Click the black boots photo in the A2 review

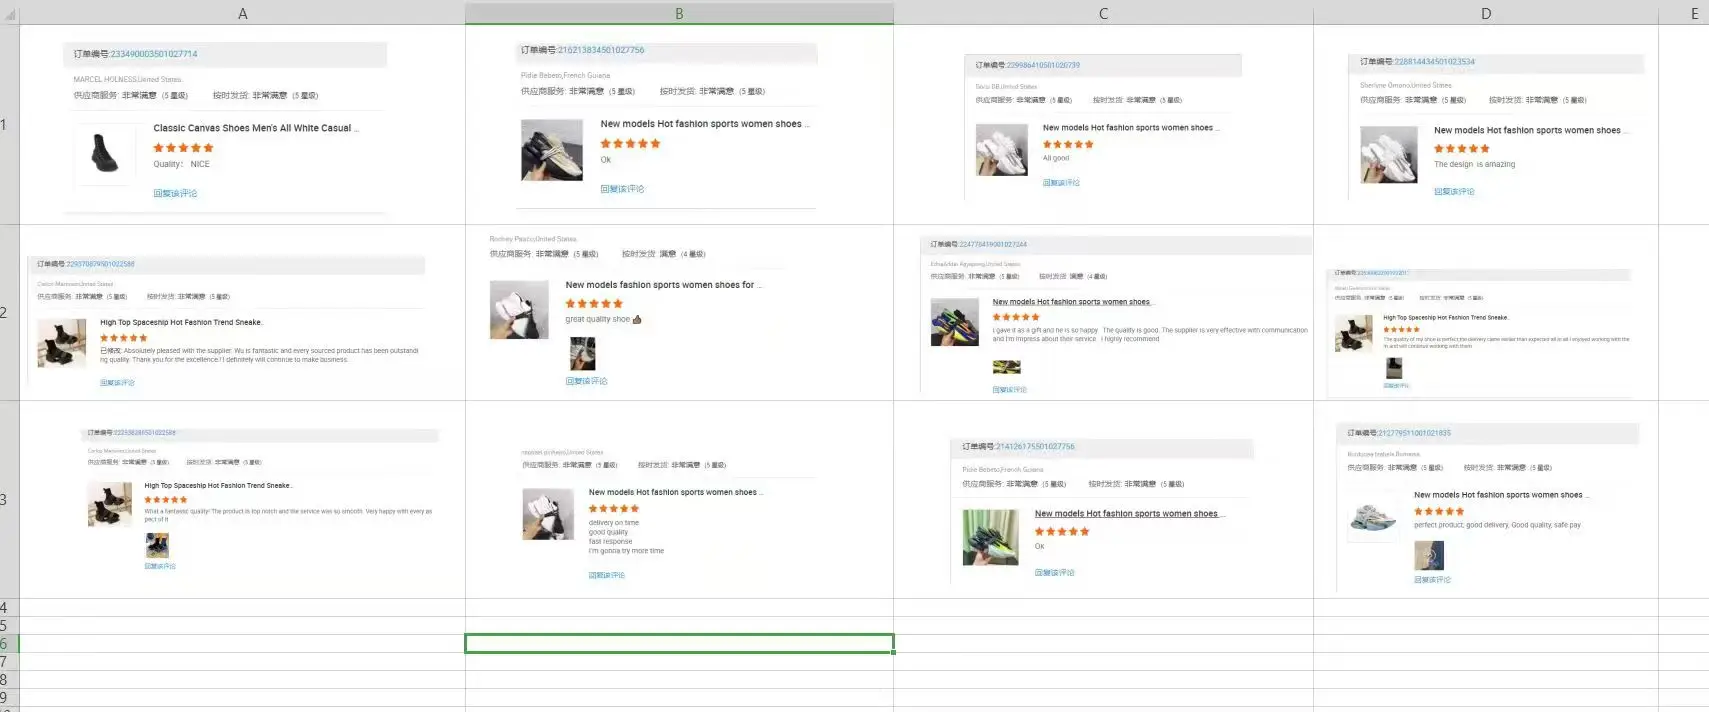pyautogui.click(x=62, y=343)
